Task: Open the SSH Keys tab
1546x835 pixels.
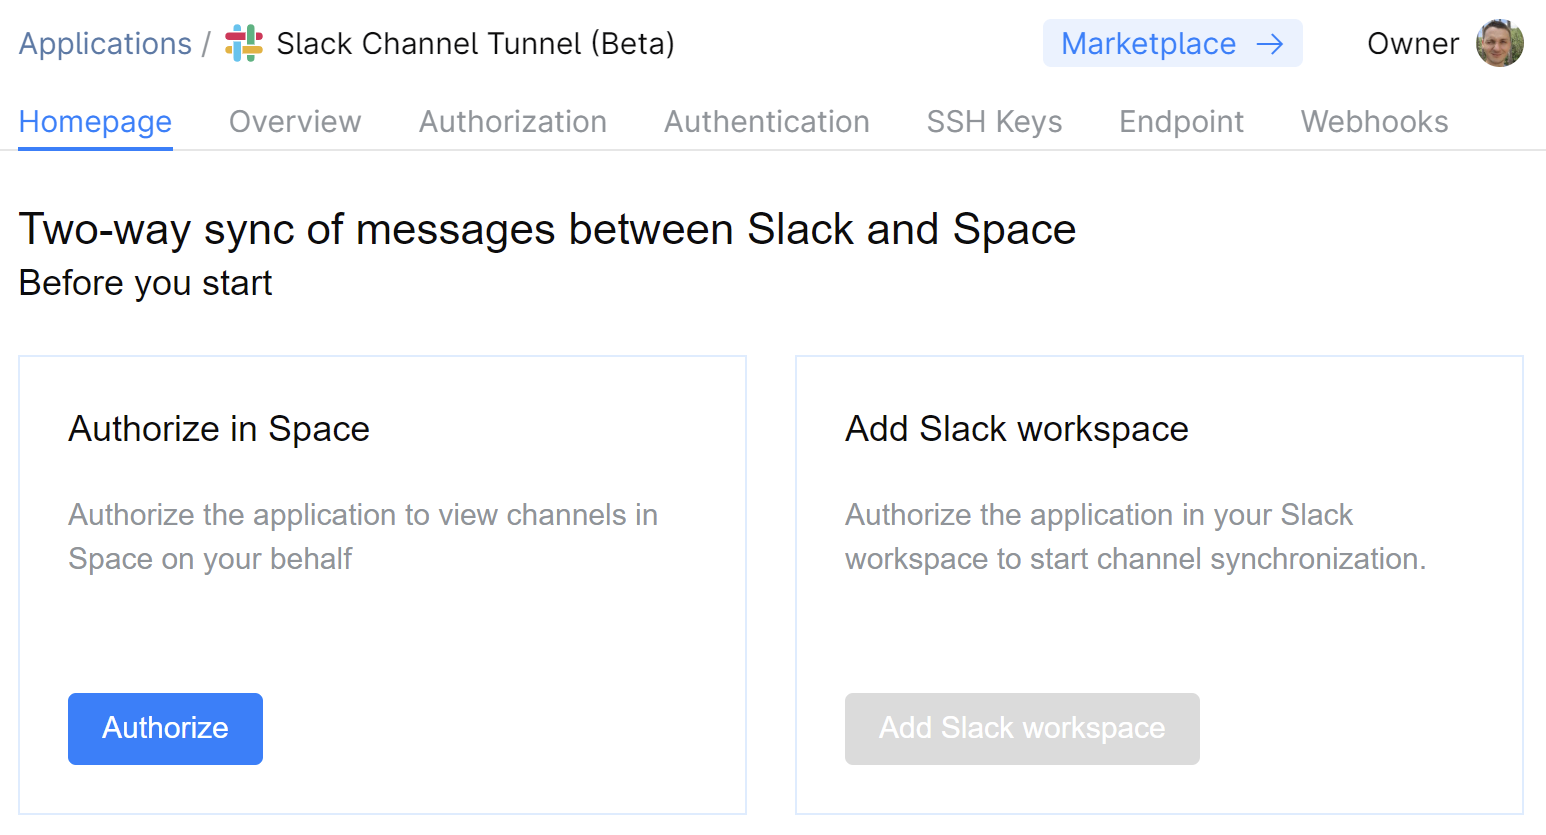Action: (994, 121)
